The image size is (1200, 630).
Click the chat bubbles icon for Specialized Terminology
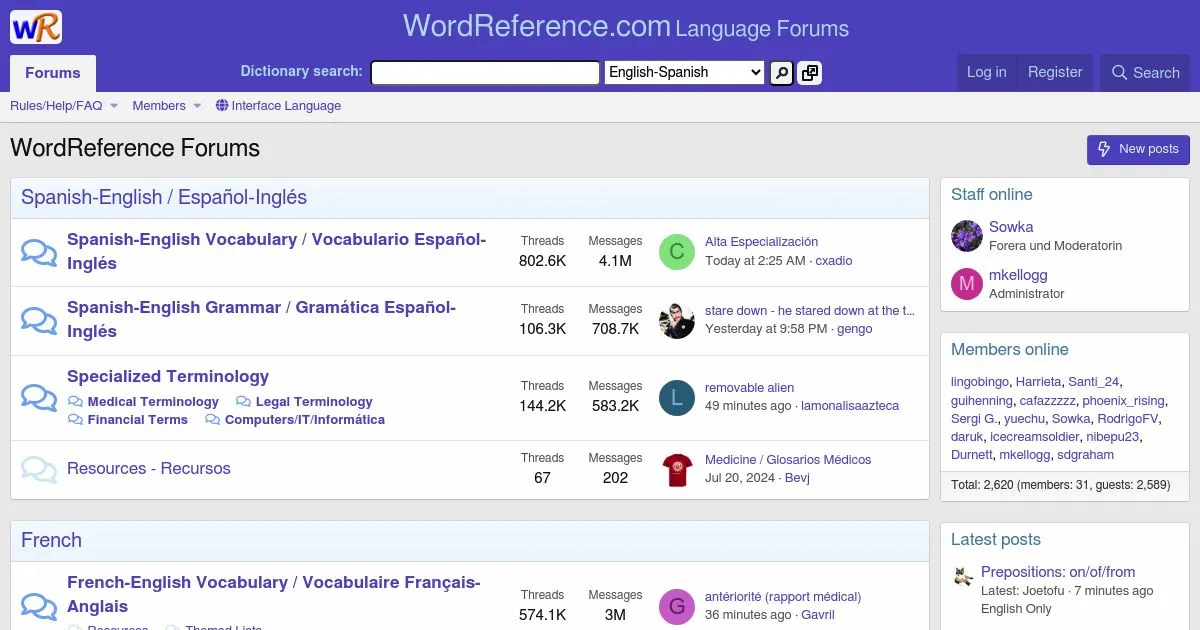coord(39,397)
